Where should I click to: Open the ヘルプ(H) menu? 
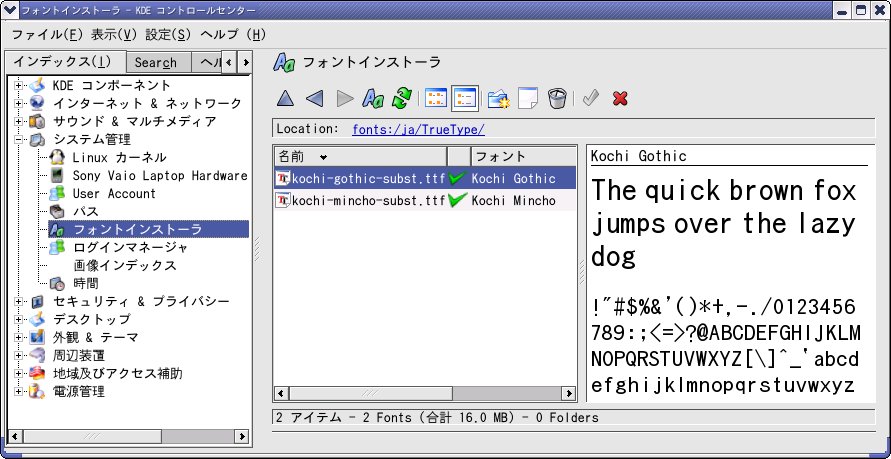233,35
